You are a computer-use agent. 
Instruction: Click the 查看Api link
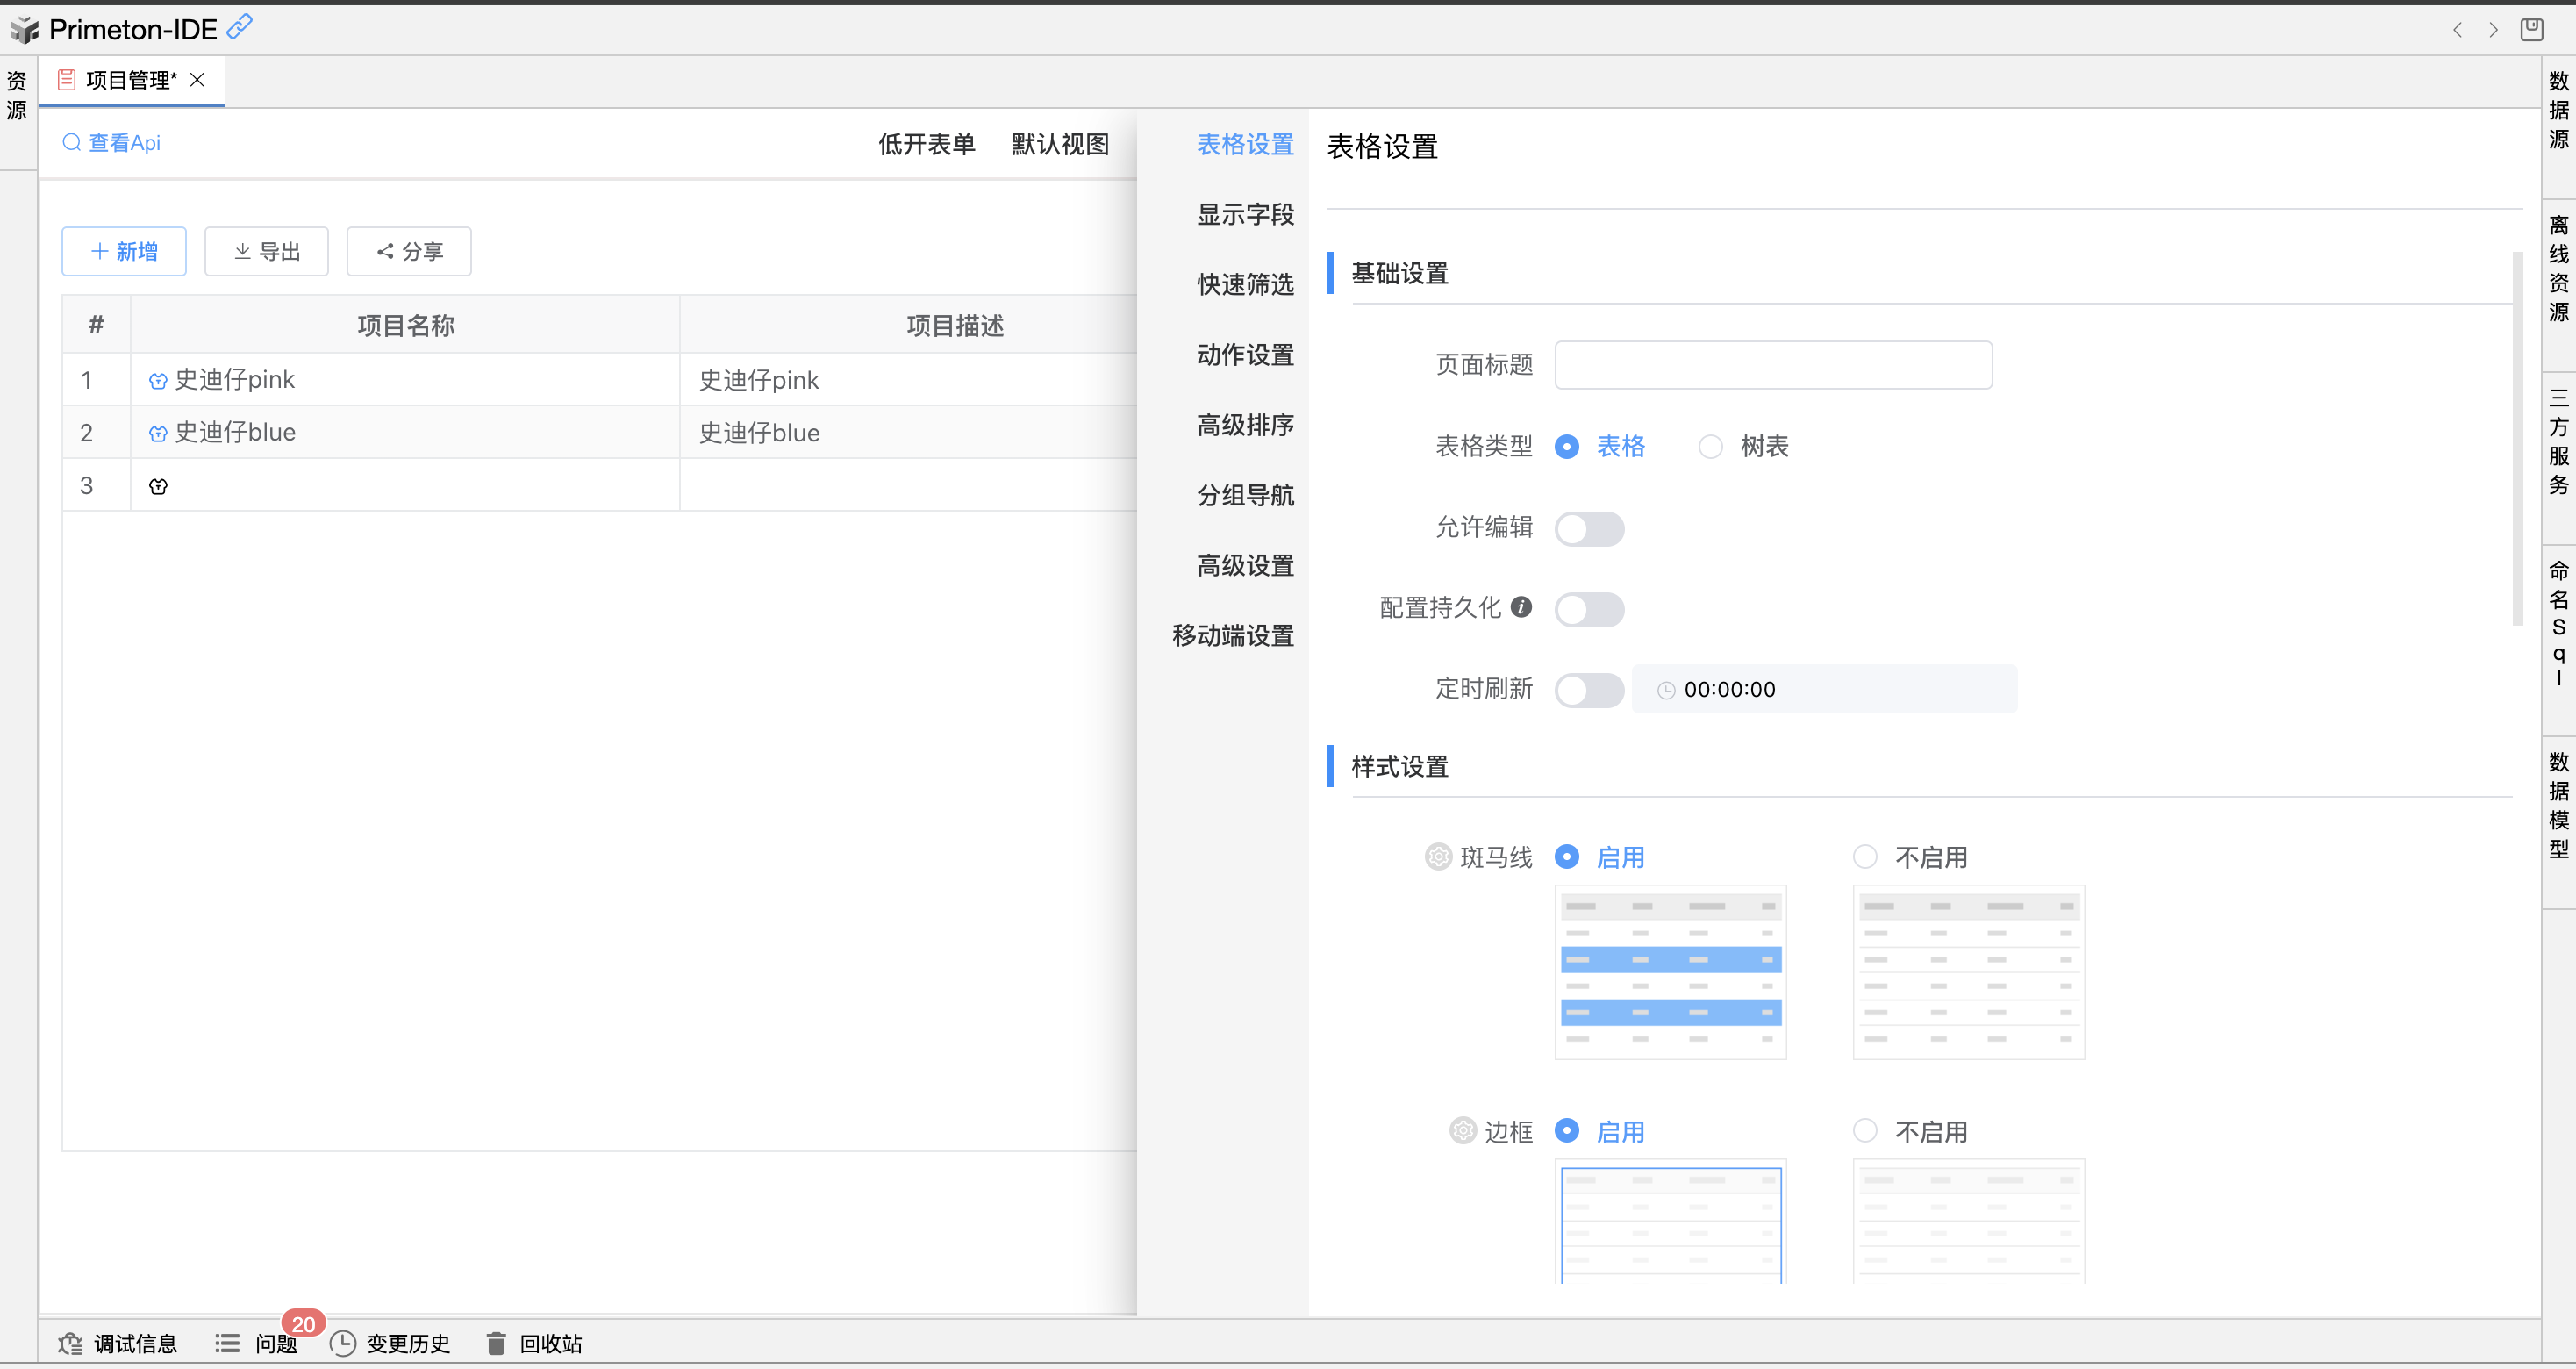pyautogui.click(x=112, y=143)
